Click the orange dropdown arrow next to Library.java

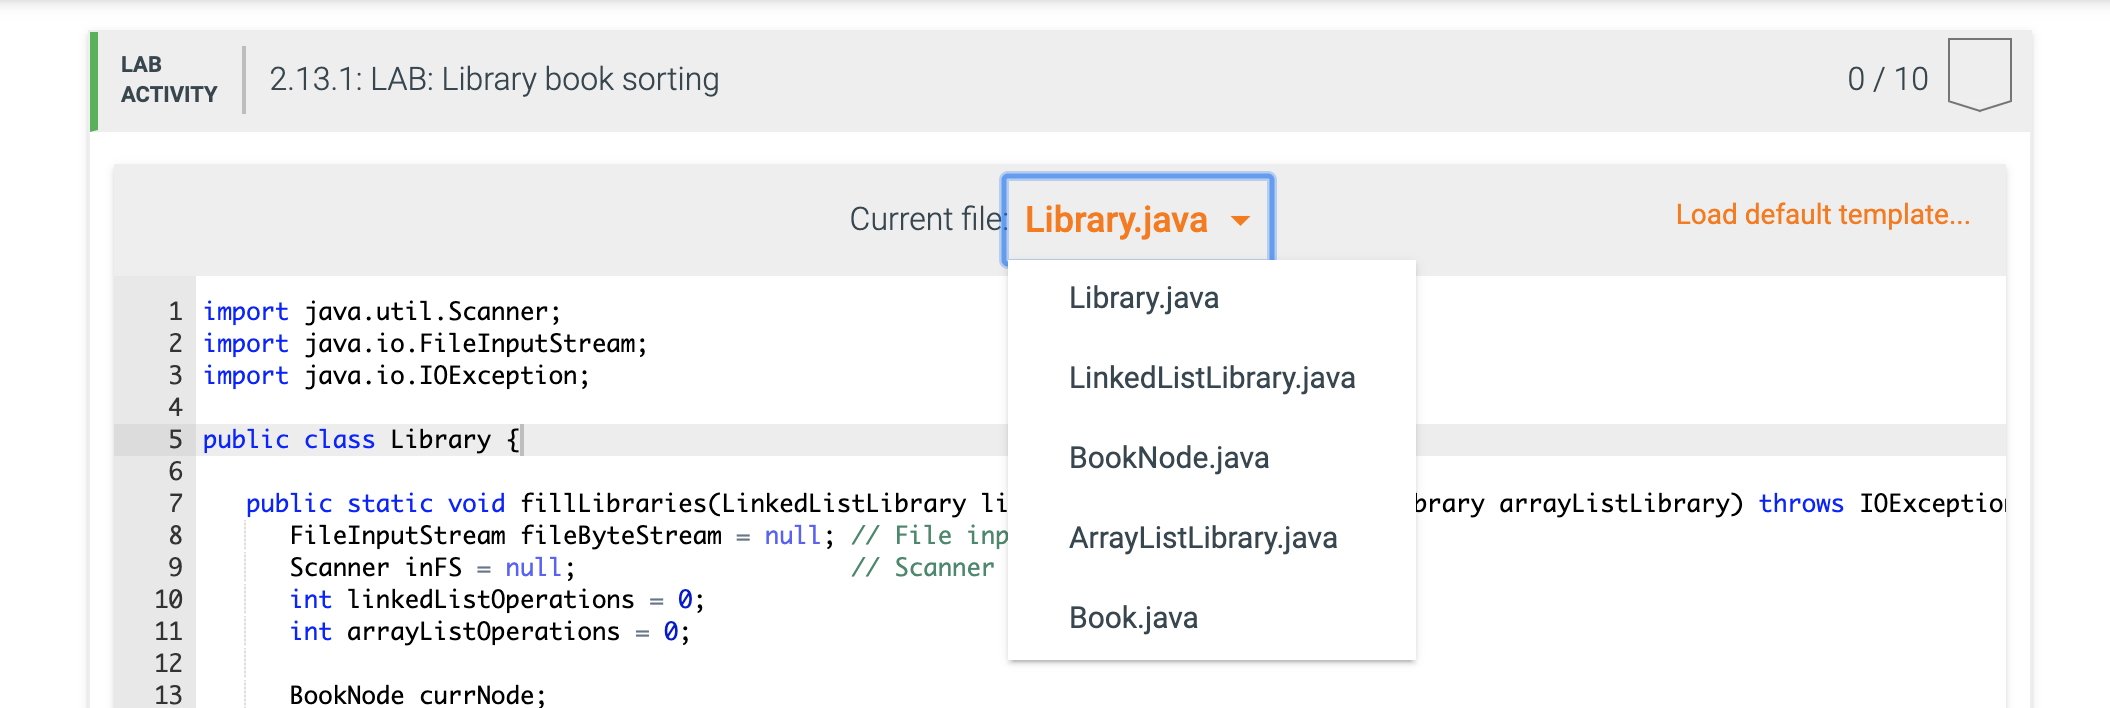coord(1241,221)
